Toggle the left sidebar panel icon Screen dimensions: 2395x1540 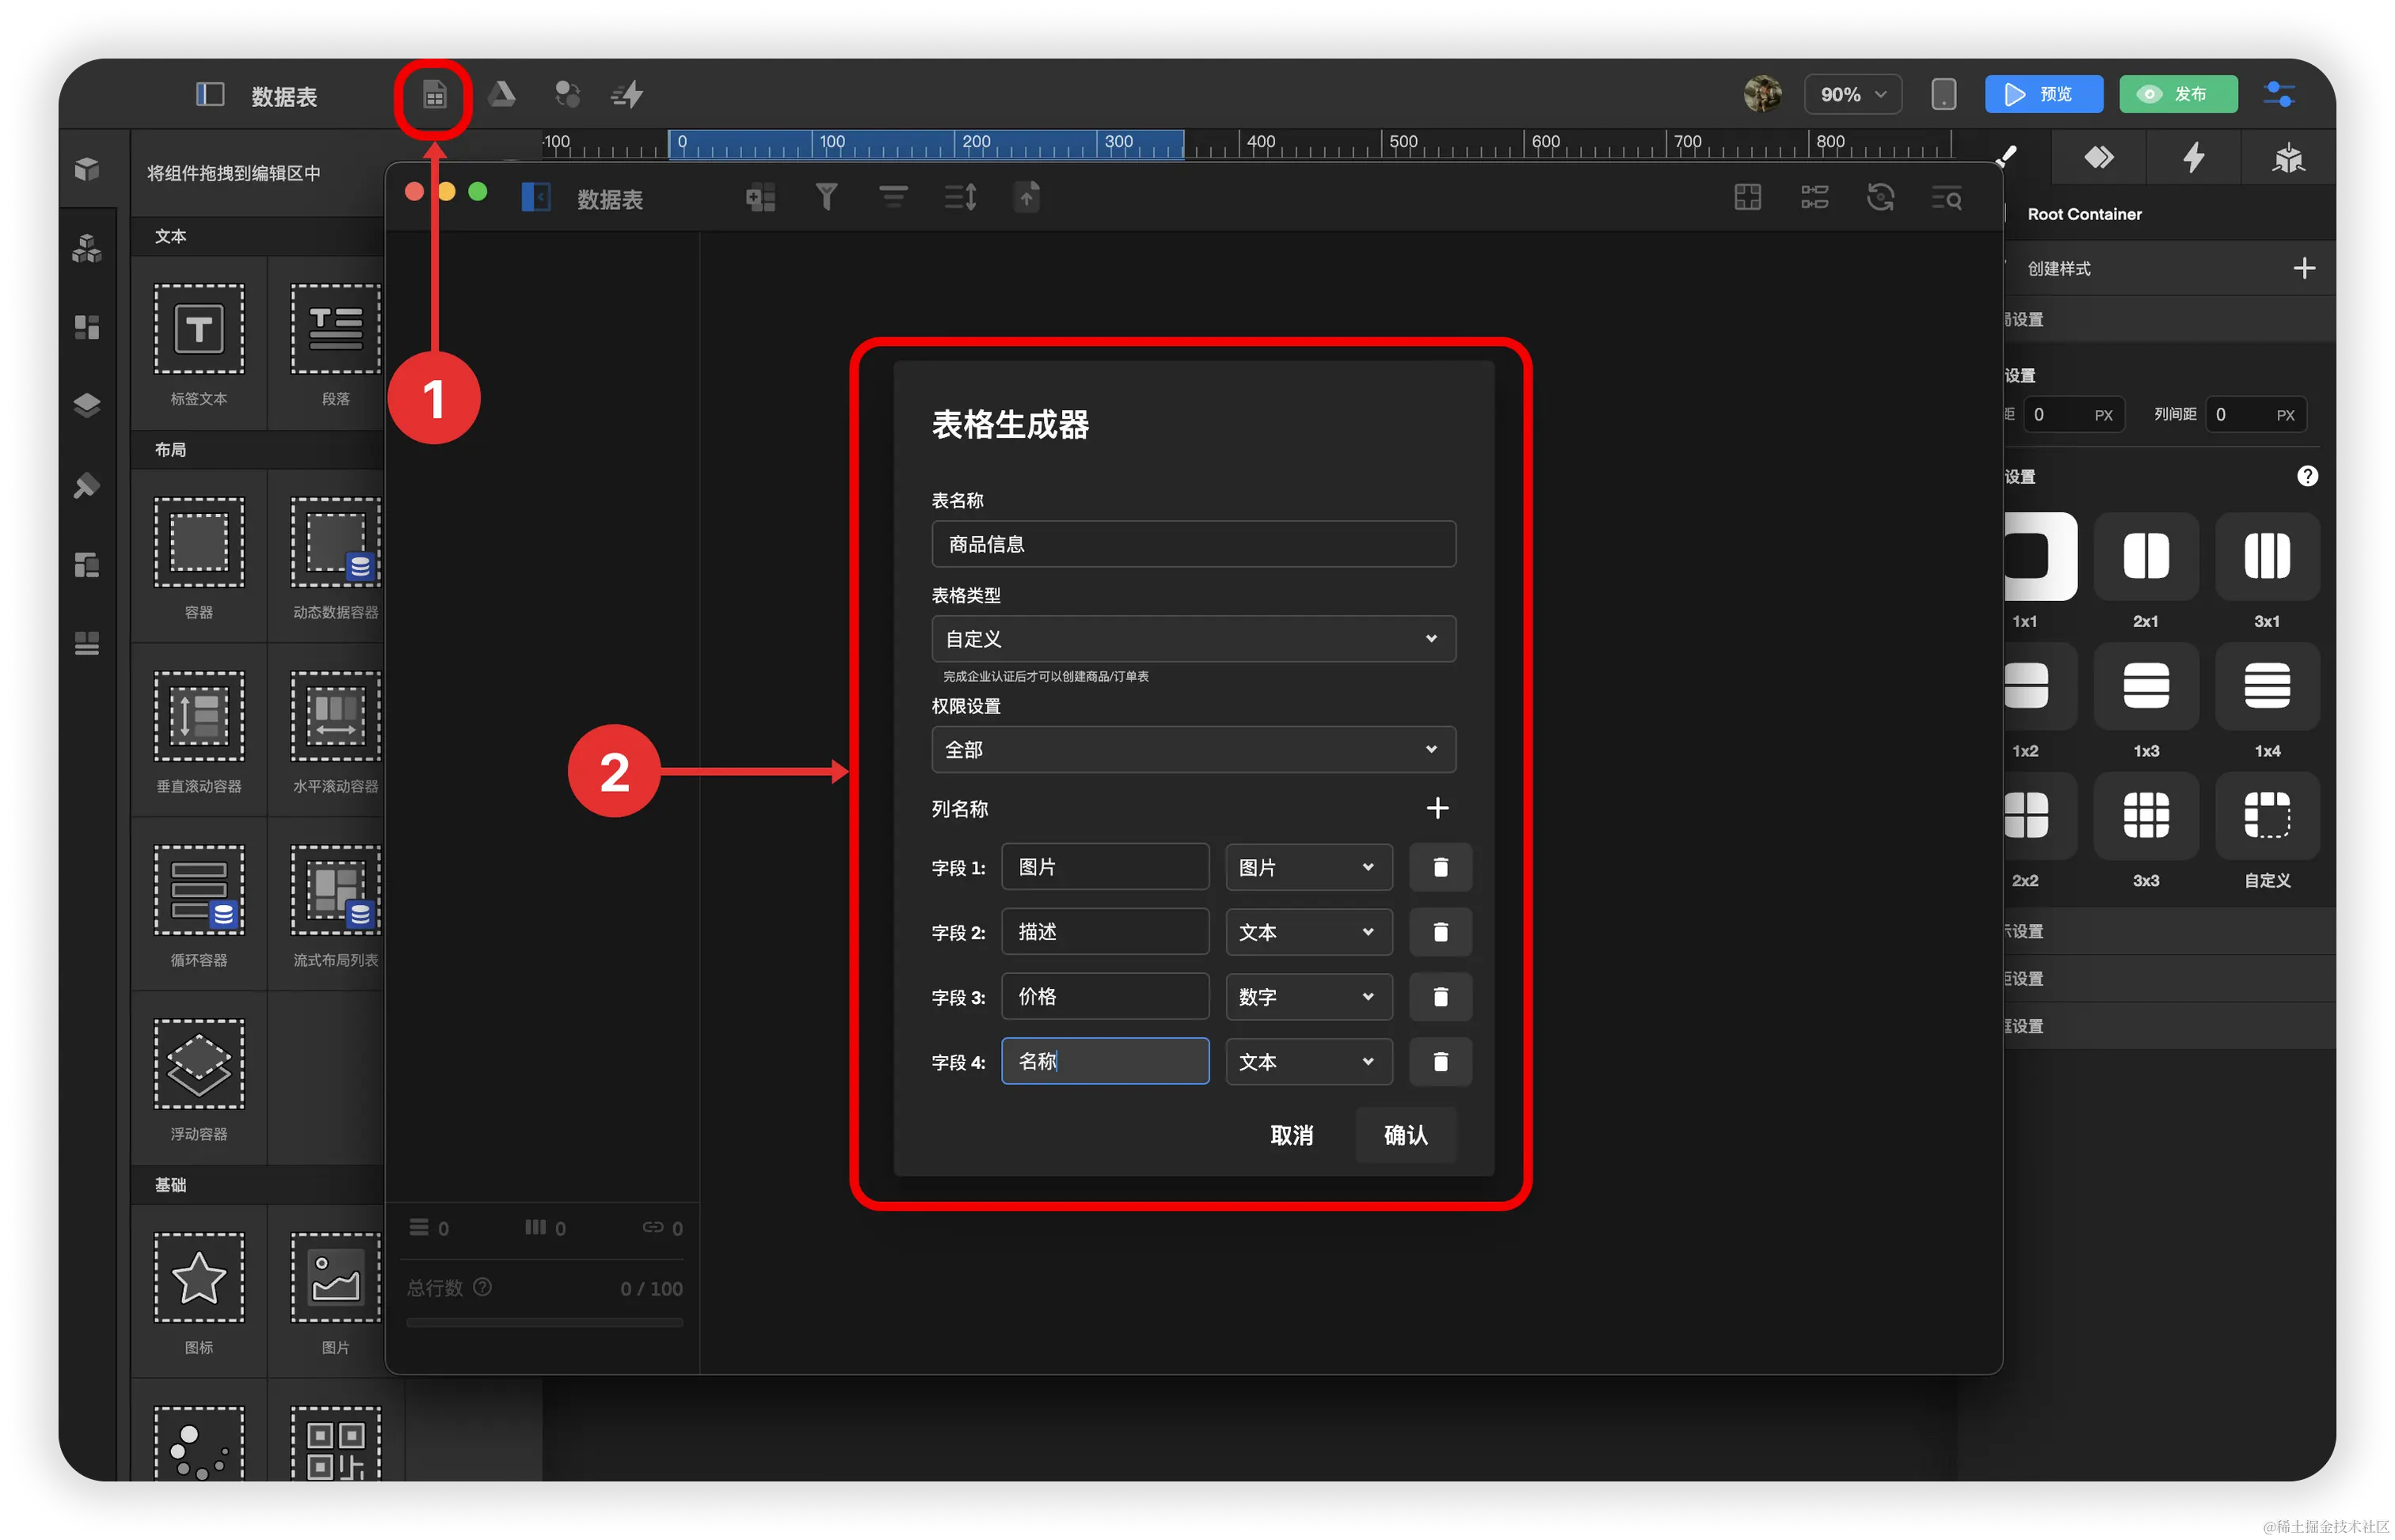(x=210, y=95)
